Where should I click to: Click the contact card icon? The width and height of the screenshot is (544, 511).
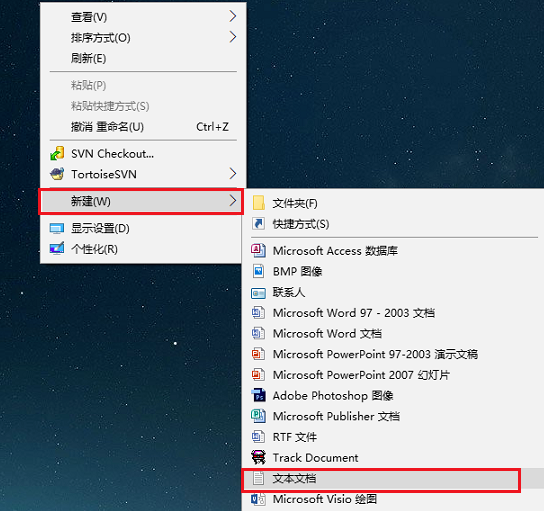258,293
